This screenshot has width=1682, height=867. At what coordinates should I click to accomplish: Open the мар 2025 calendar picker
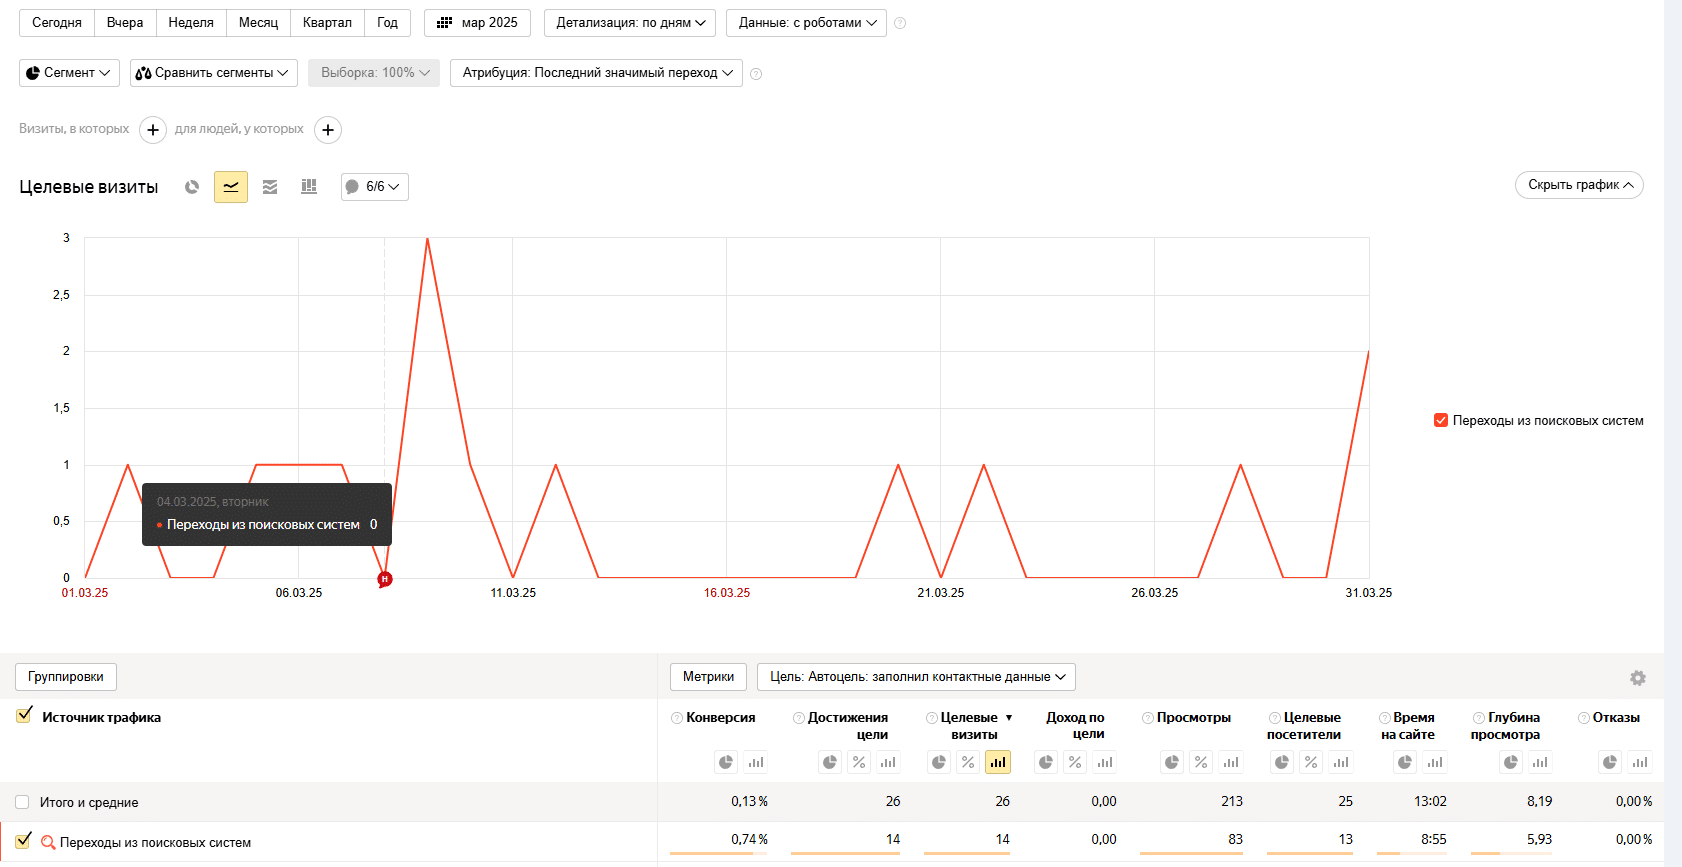478,23
